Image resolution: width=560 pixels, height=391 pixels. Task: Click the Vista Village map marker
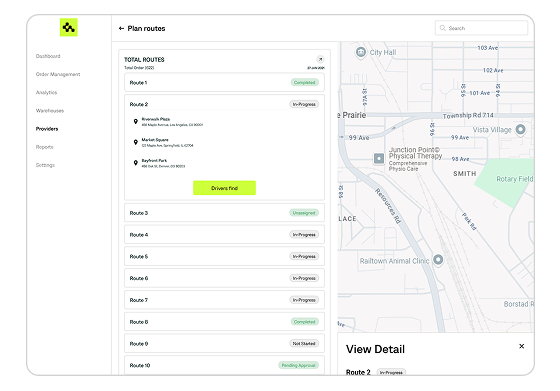[520, 129]
